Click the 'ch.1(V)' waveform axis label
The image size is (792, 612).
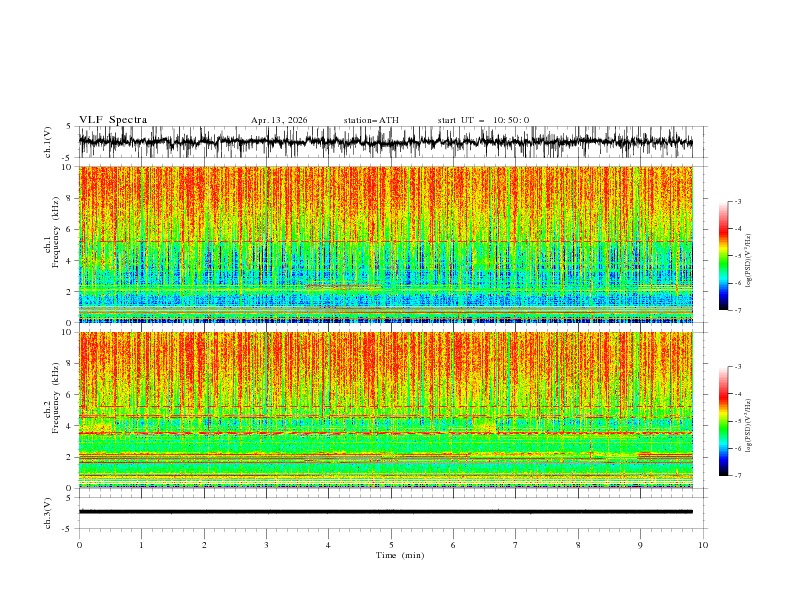pos(48,142)
